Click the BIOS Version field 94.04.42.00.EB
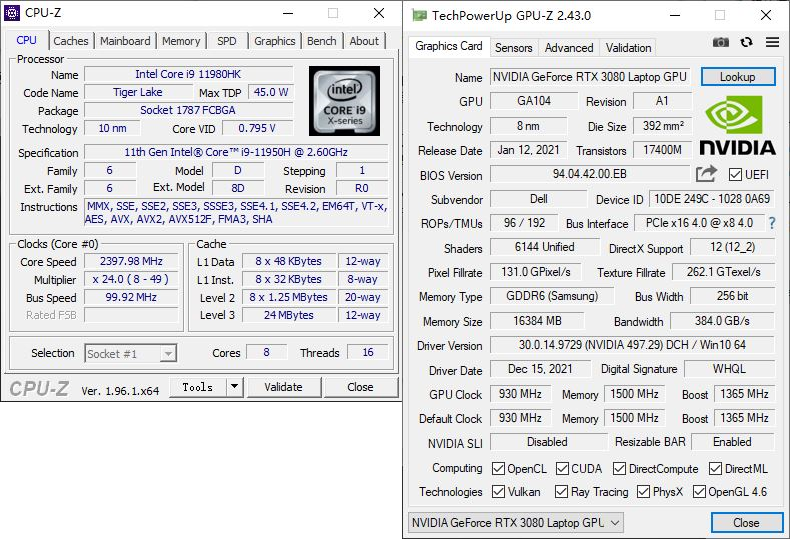Viewport: 790px width, 539px height. click(589, 174)
